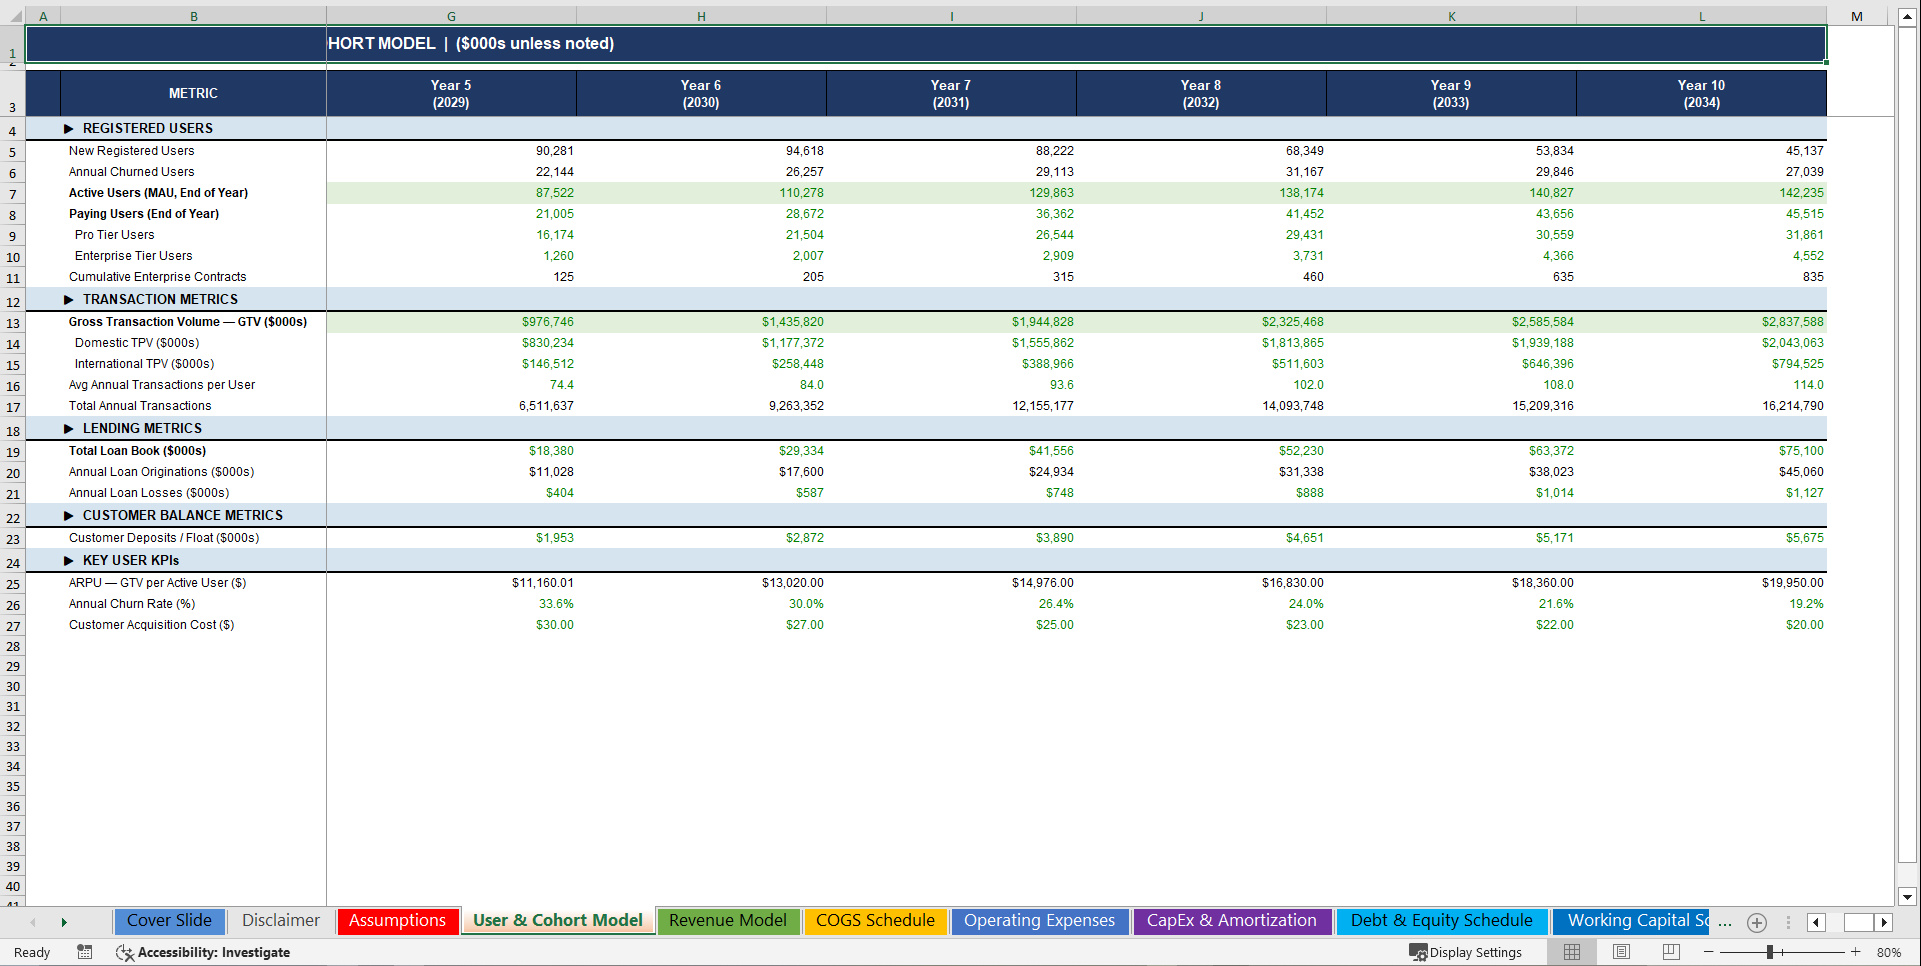Open Page Break Preview from status bar
This screenshot has height=966, width=1921.
click(1671, 952)
